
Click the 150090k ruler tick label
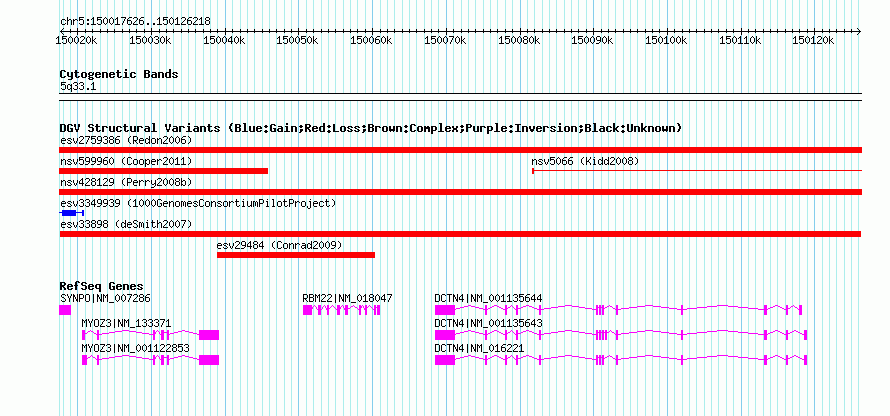(x=593, y=40)
